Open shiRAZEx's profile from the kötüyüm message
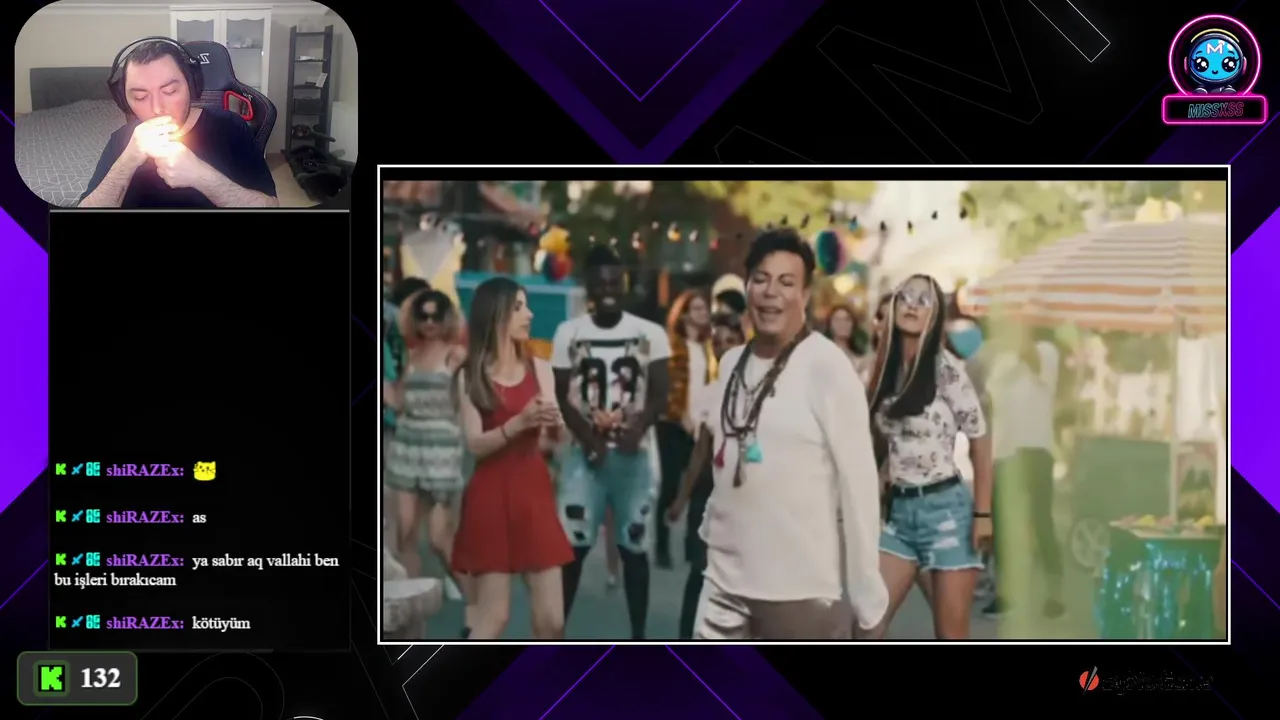Viewport: 1280px width, 720px height. pos(145,623)
